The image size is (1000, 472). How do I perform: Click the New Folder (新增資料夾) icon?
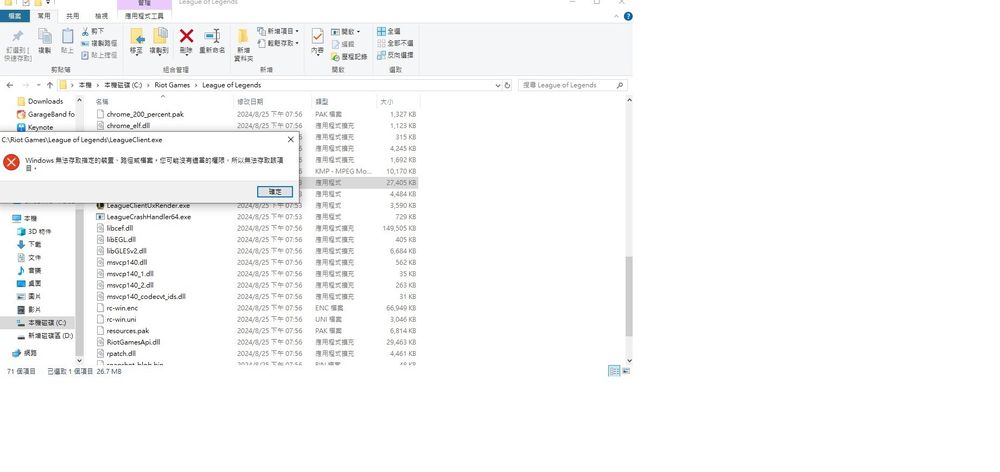coord(243,42)
